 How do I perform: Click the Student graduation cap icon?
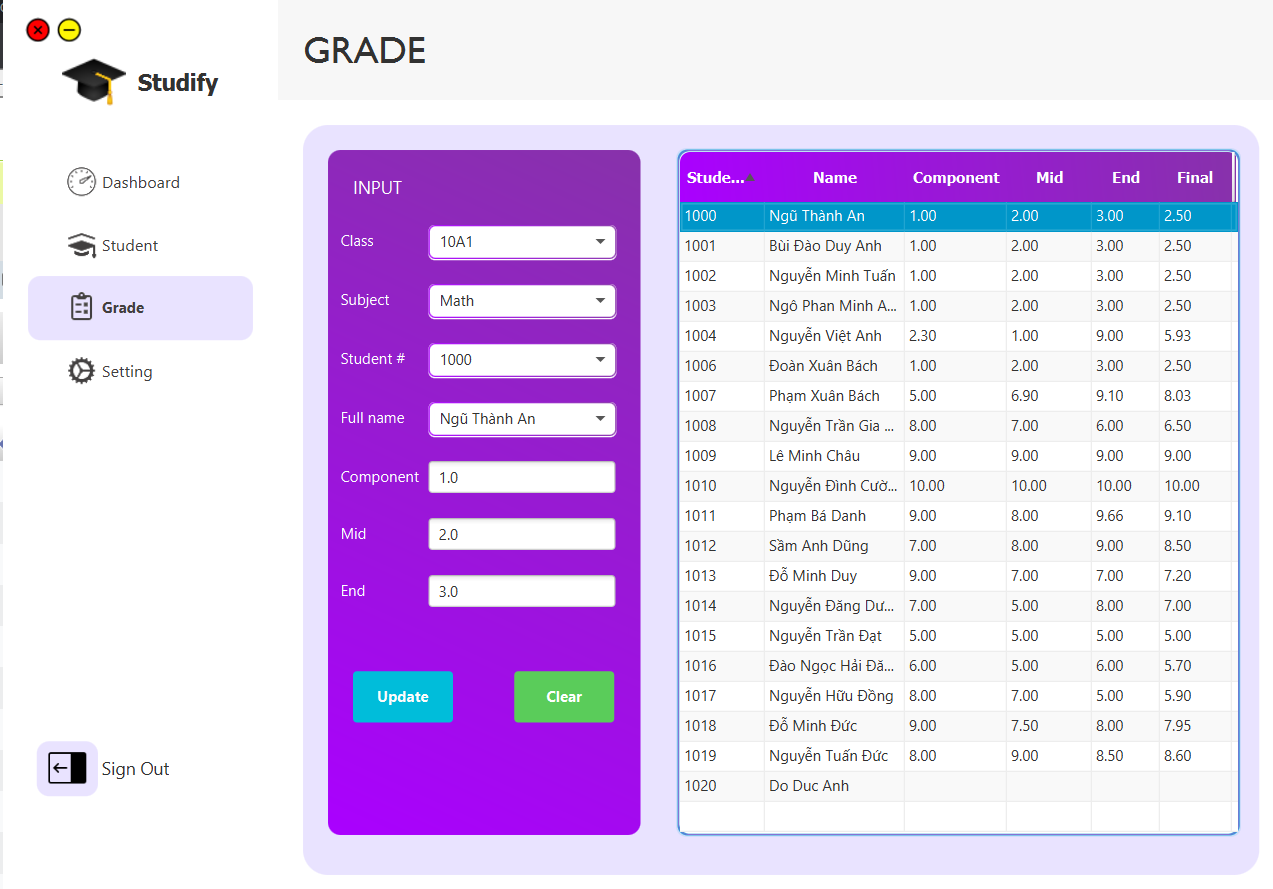pos(81,245)
